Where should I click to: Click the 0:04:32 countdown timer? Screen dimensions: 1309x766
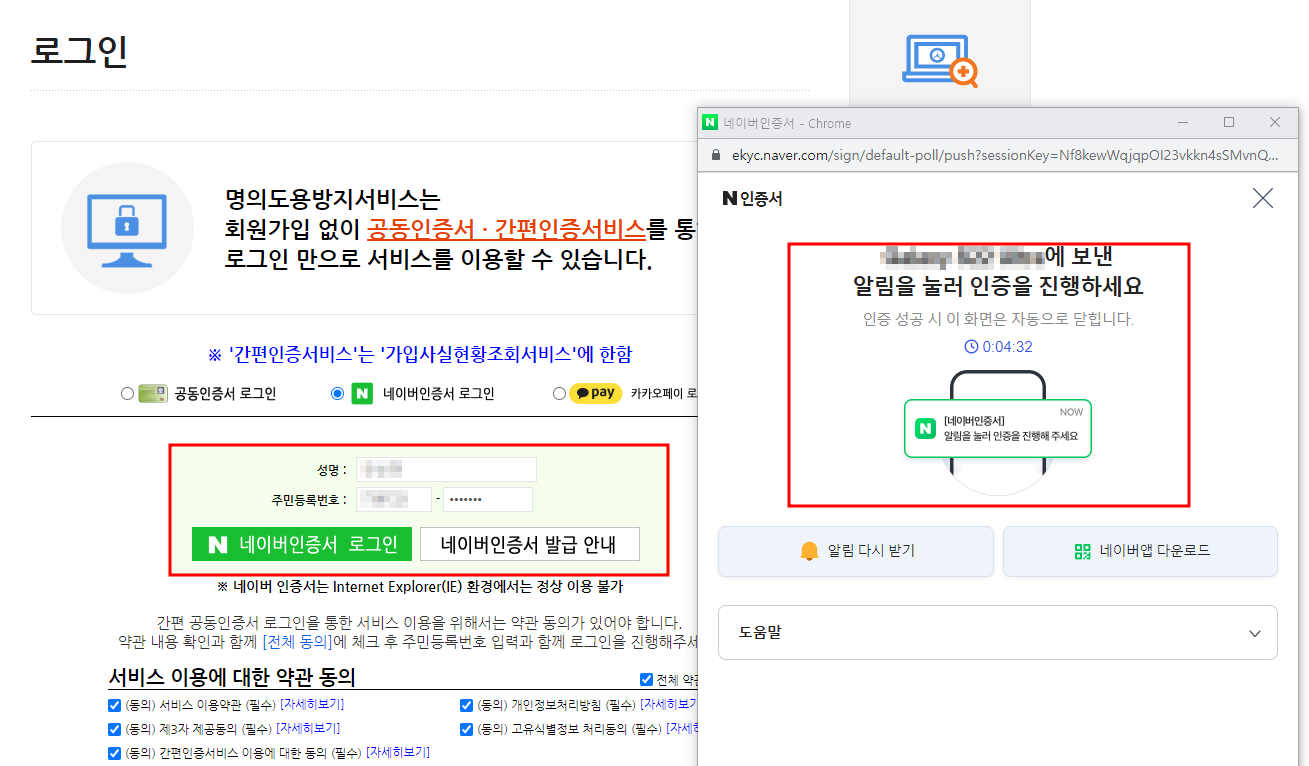pyautogui.click(x=998, y=347)
